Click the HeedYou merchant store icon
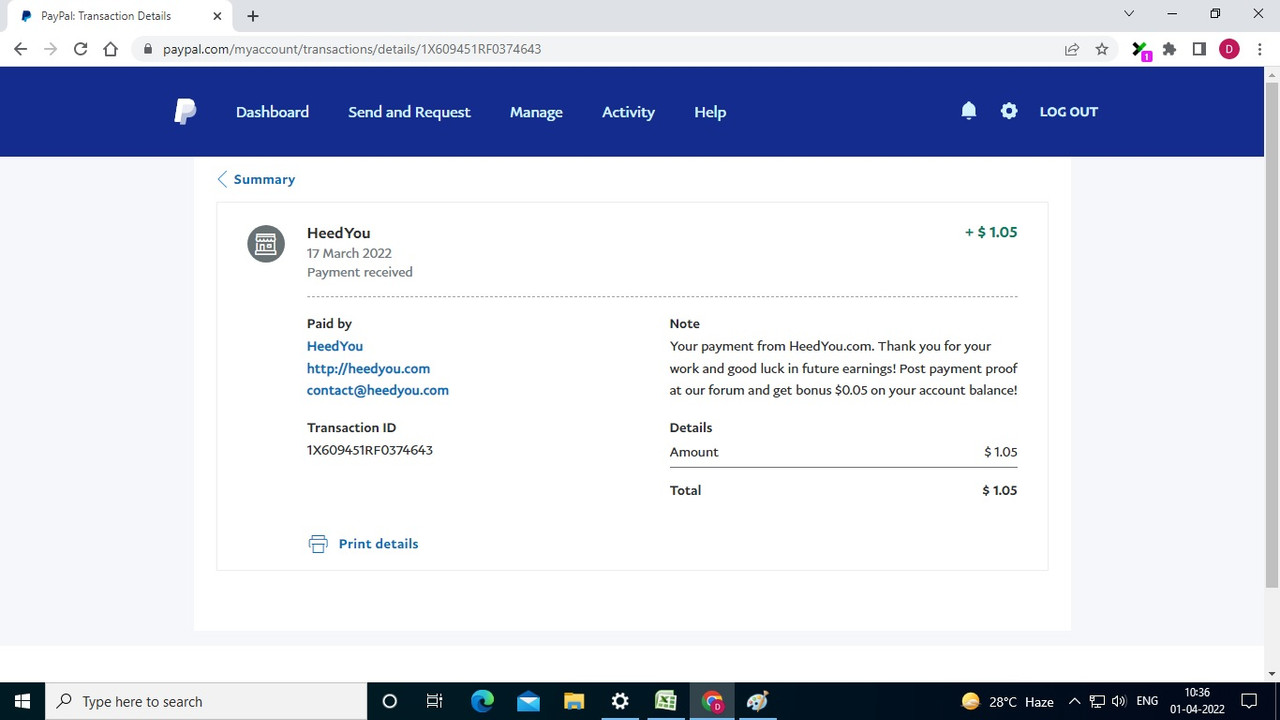This screenshot has height=720, width=1280. pos(266,243)
